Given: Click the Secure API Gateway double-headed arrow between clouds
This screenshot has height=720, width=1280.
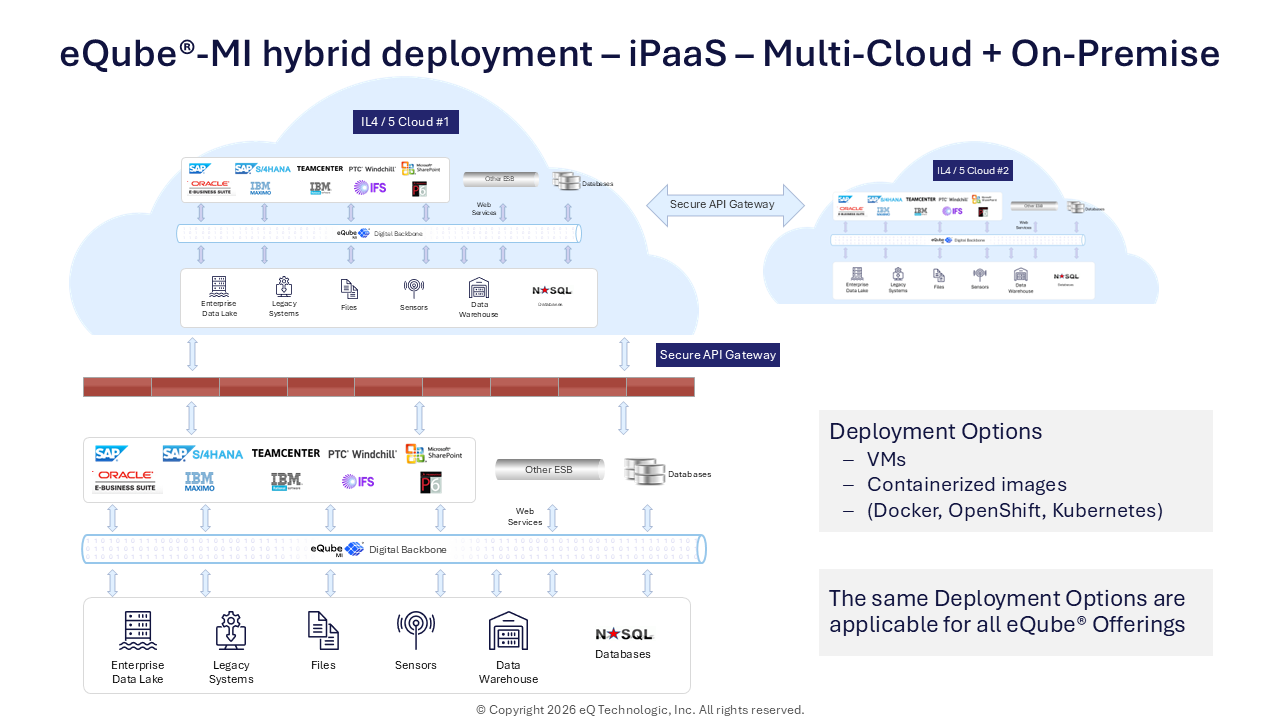Looking at the screenshot, I should 725,205.
